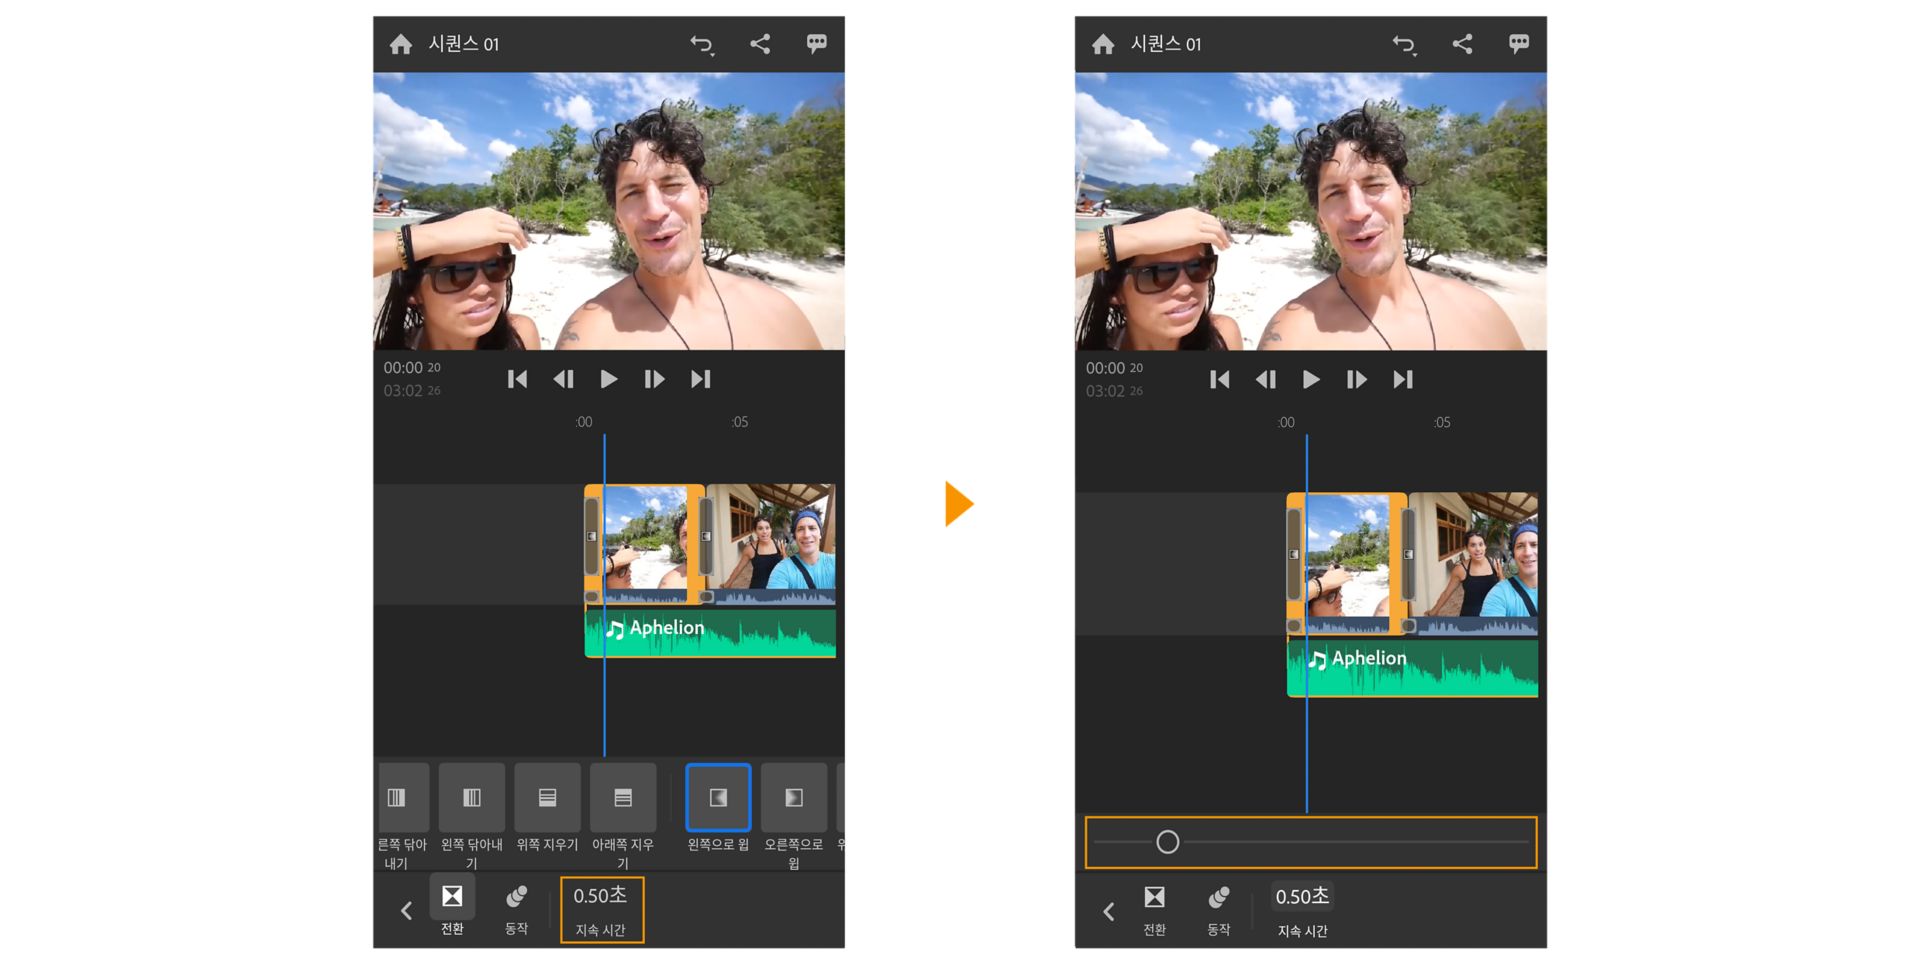Tap the 시퀀스 01 title on the right screen
The image size is (1920, 963).
[x=1165, y=44]
